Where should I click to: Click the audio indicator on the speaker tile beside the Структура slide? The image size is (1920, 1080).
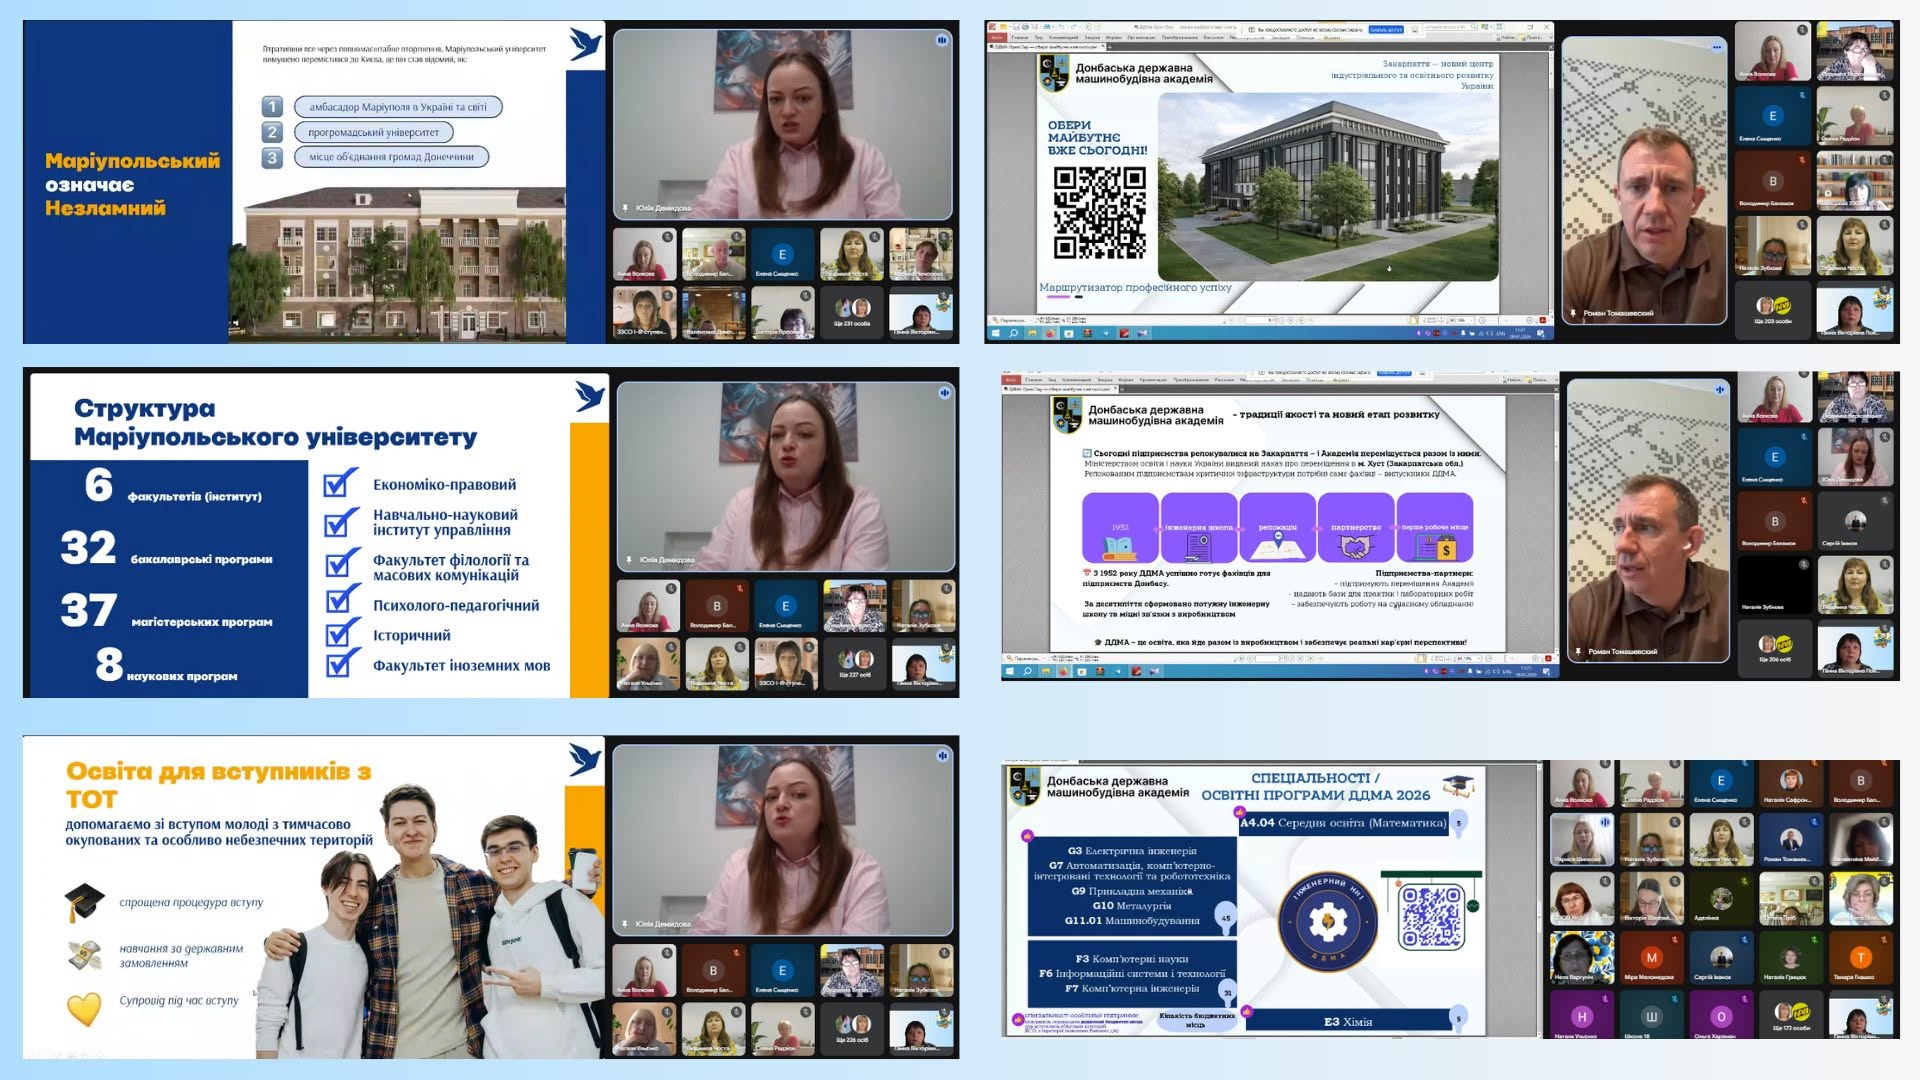[944, 393]
